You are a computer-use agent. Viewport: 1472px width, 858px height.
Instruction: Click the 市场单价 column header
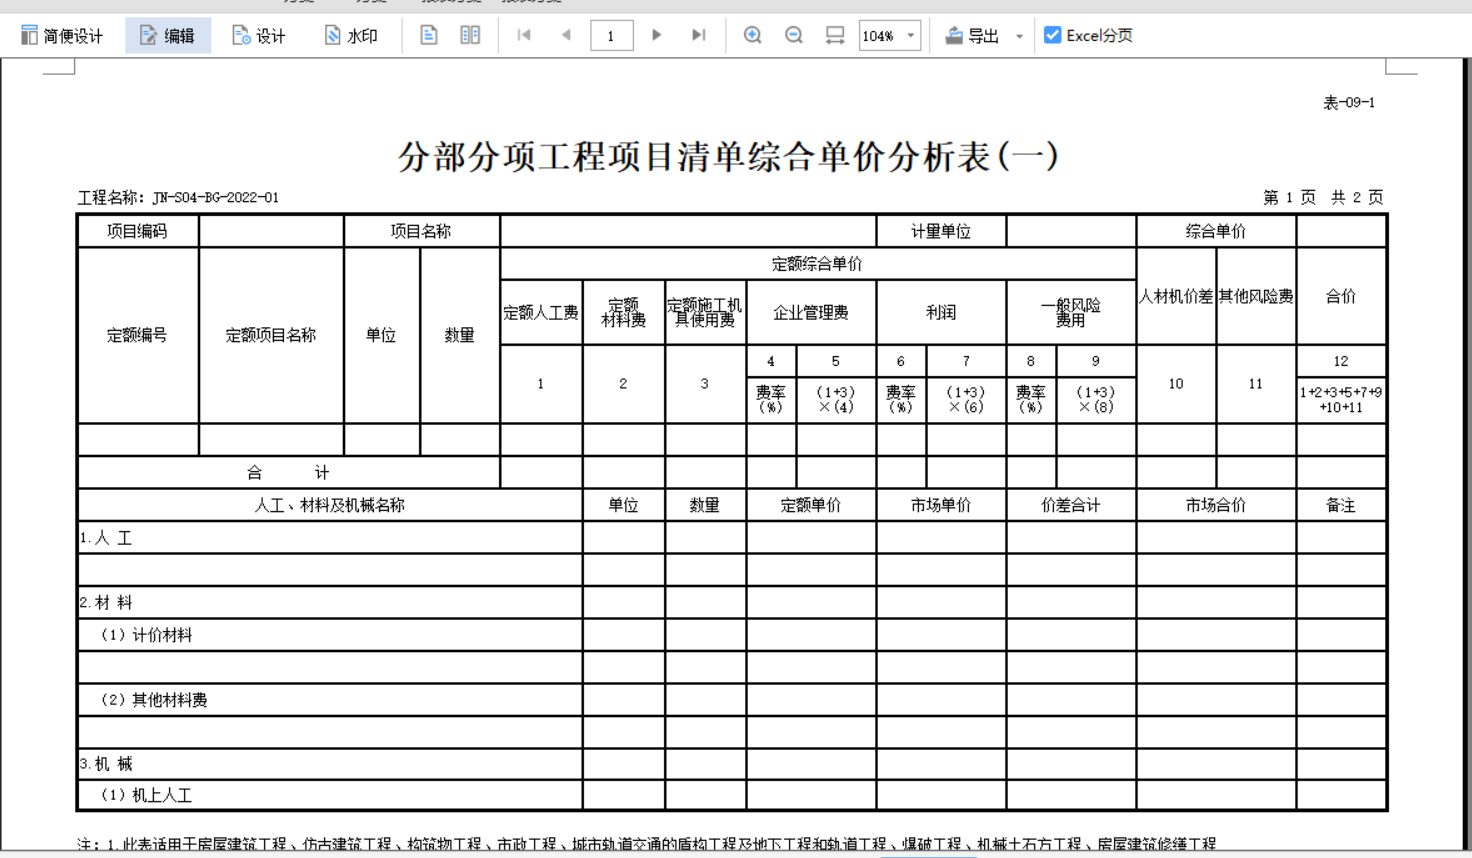coord(941,505)
